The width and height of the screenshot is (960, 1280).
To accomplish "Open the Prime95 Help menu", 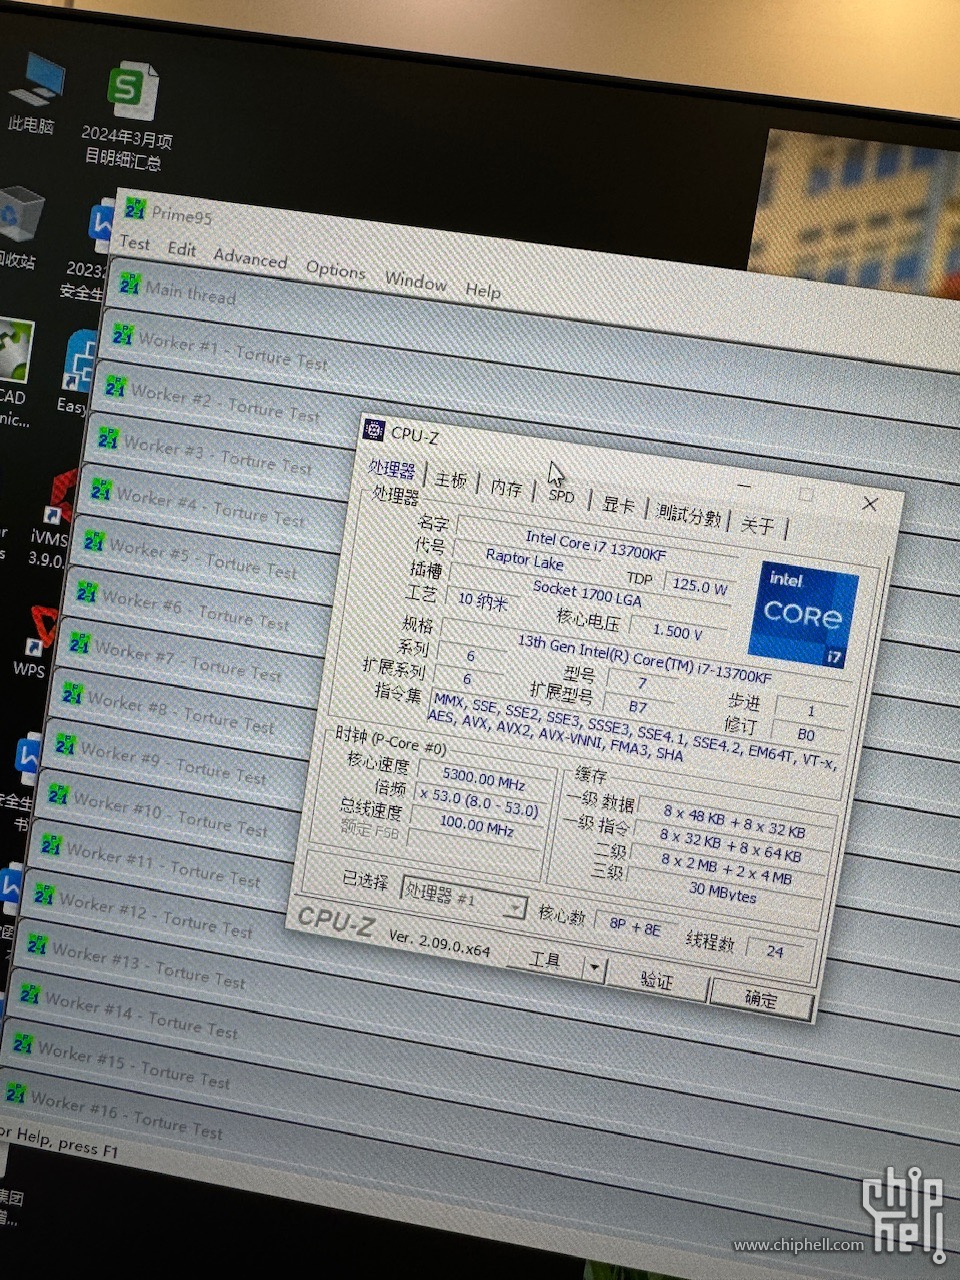I will [x=482, y=290].
